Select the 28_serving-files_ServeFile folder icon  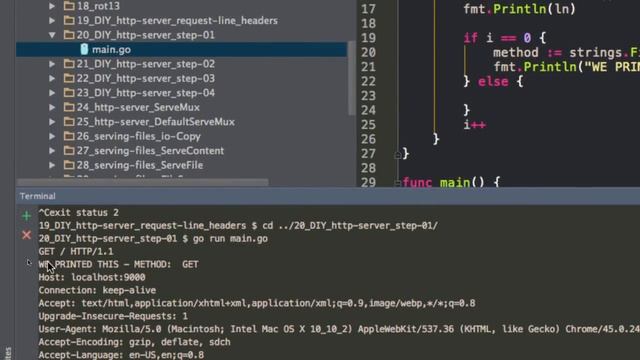tap(69, 165)
